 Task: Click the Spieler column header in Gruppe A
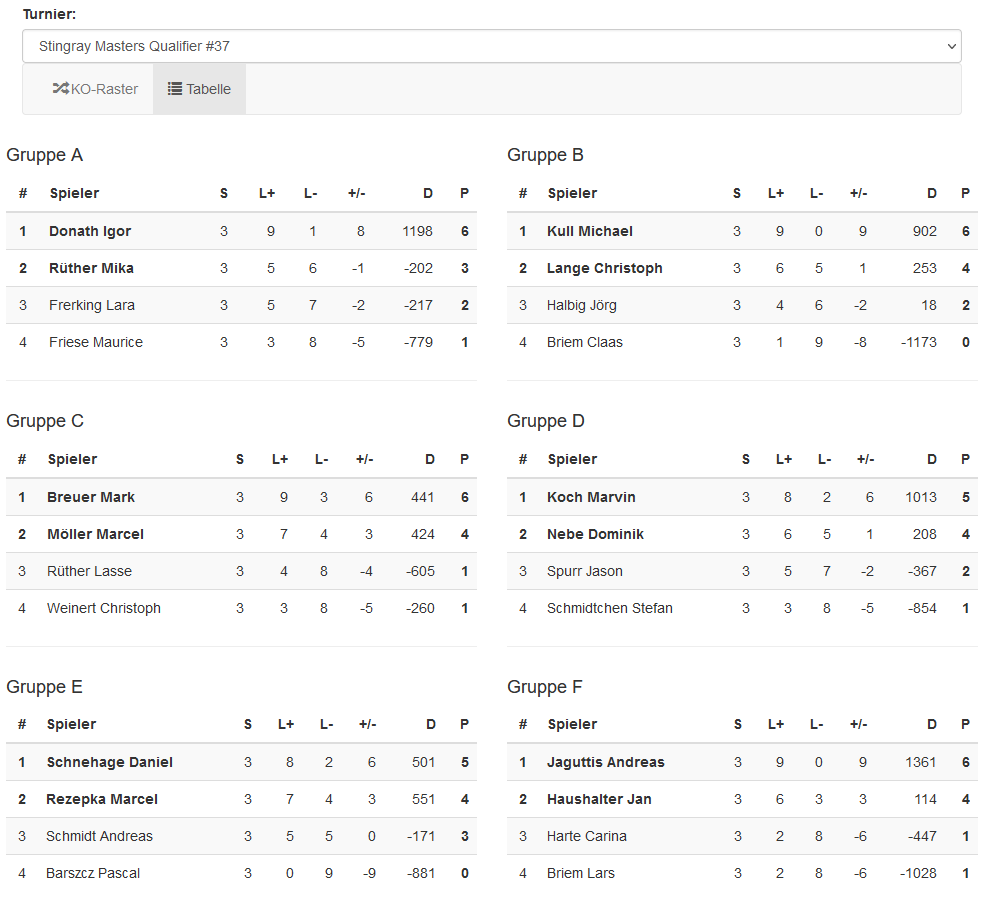pos(74,193)
